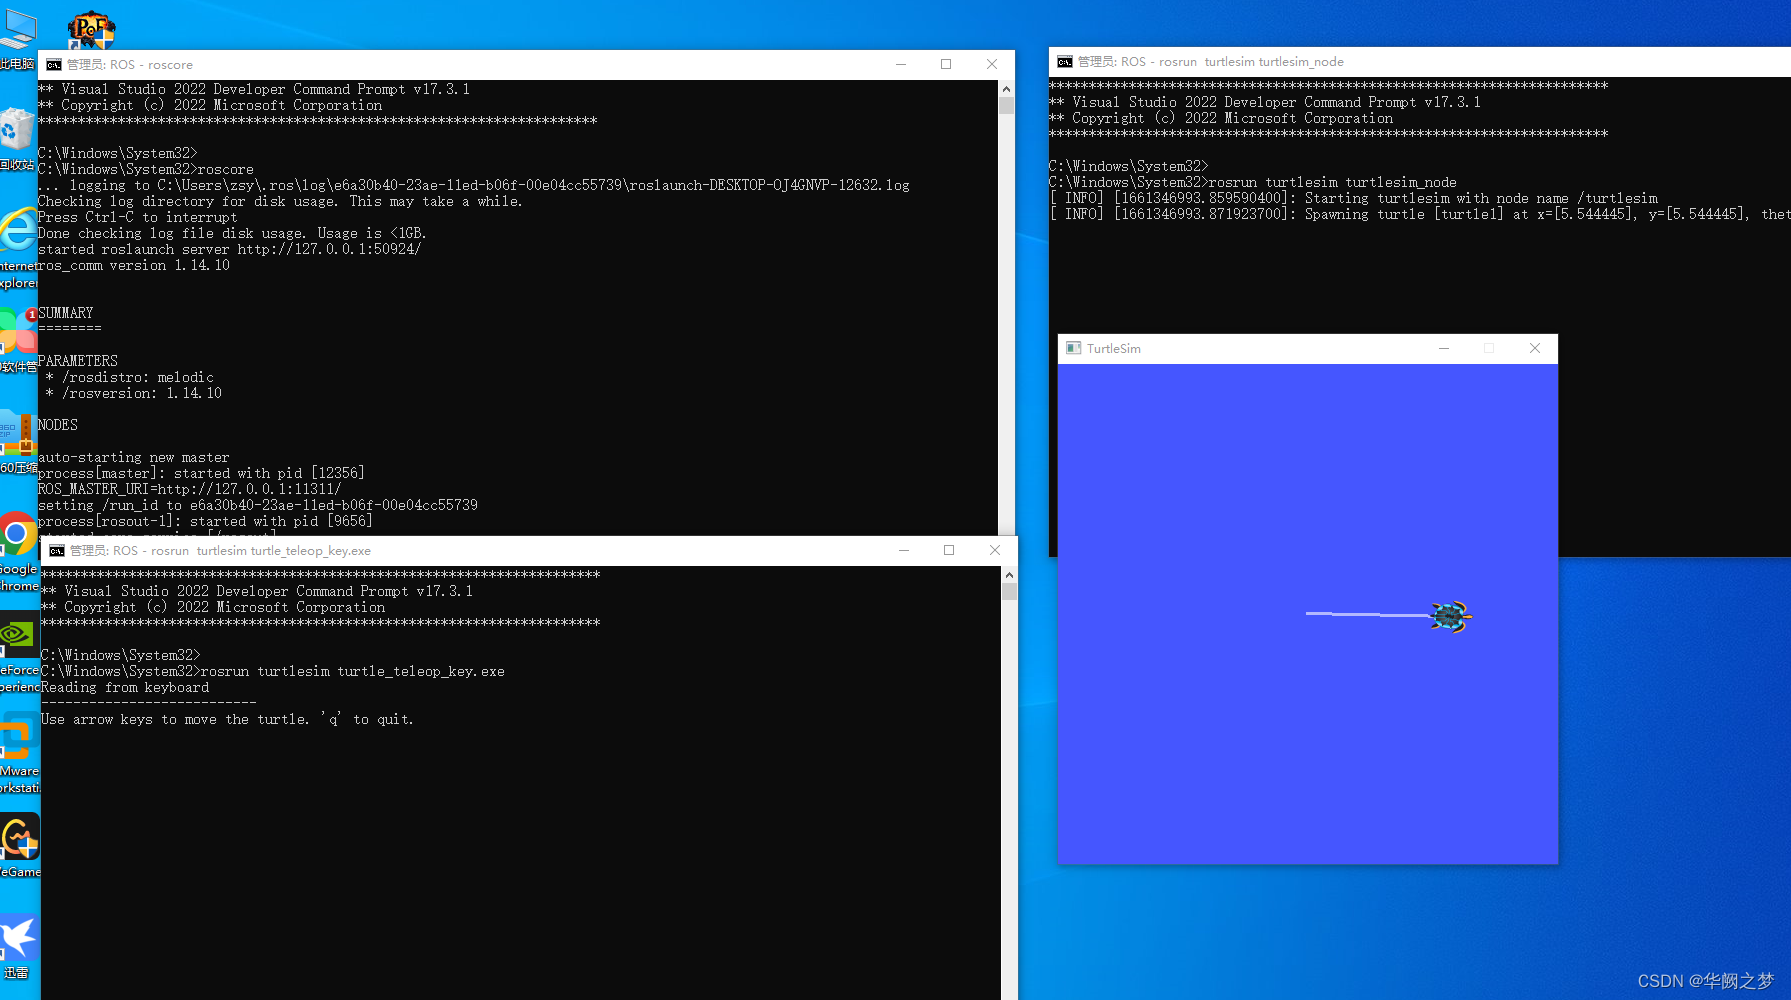
Task: Click the turtlesim_node window's cmd title icon
Action: point(1065,62)
